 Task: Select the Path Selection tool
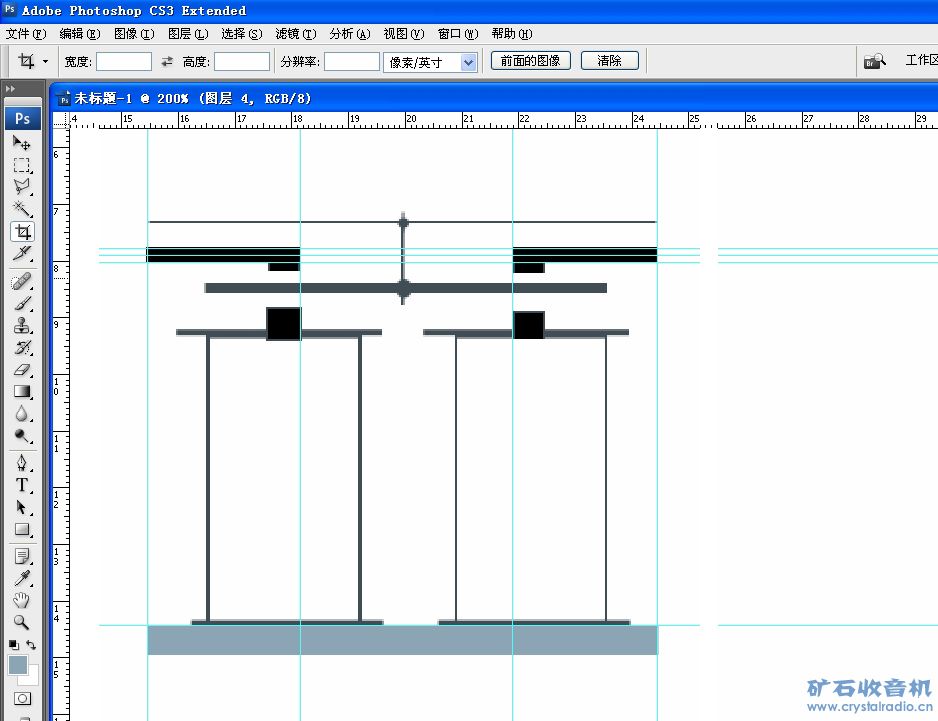pos(22,507)
